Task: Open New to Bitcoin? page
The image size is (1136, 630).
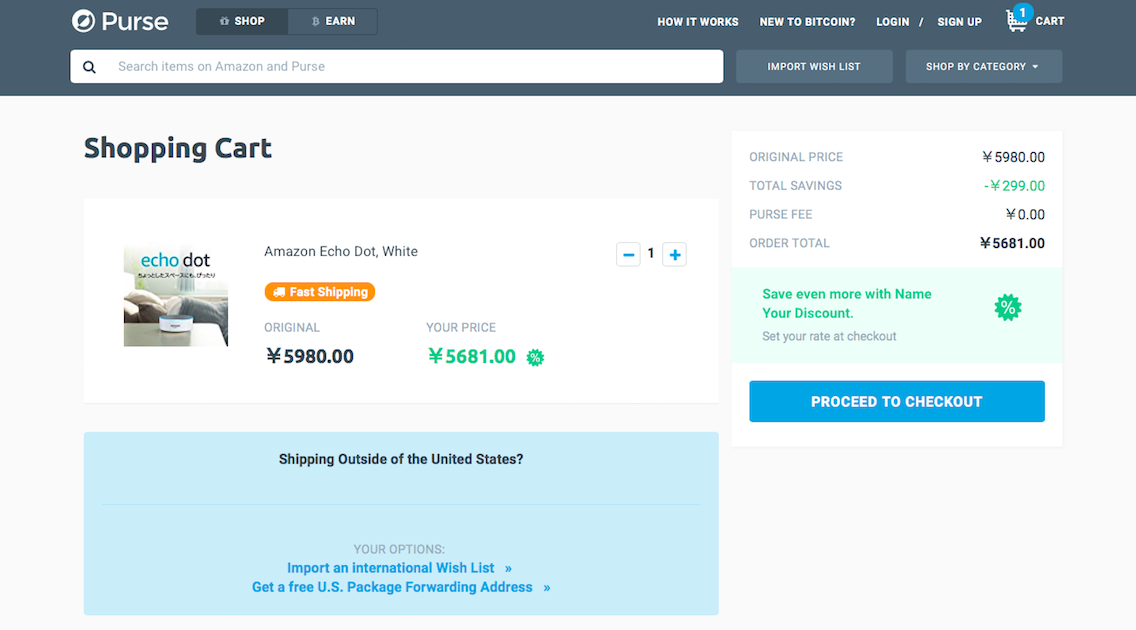Action: pyautogui.click(x=807, y=22)
